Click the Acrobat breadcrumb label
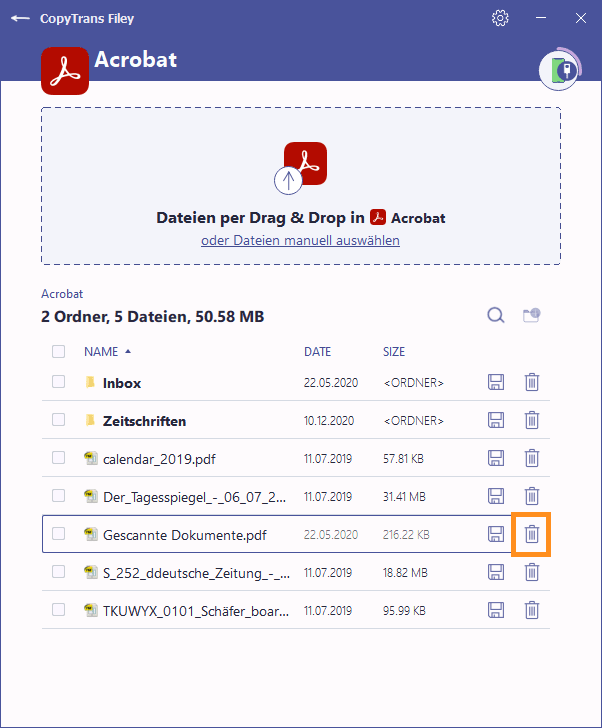The image size is (602, 728). click(x=62, y=294)
